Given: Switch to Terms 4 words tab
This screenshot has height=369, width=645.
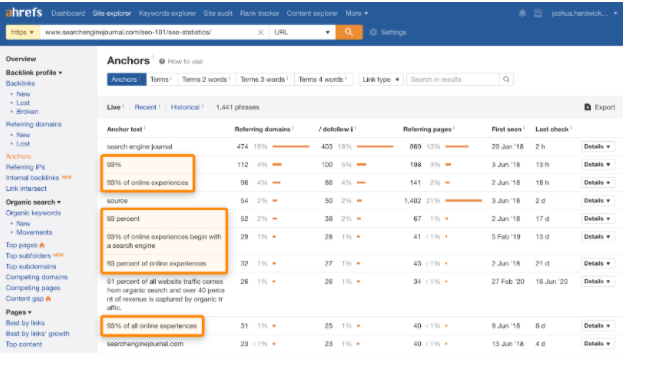Looking at the screenshot, I should click(x=323, y=79).
